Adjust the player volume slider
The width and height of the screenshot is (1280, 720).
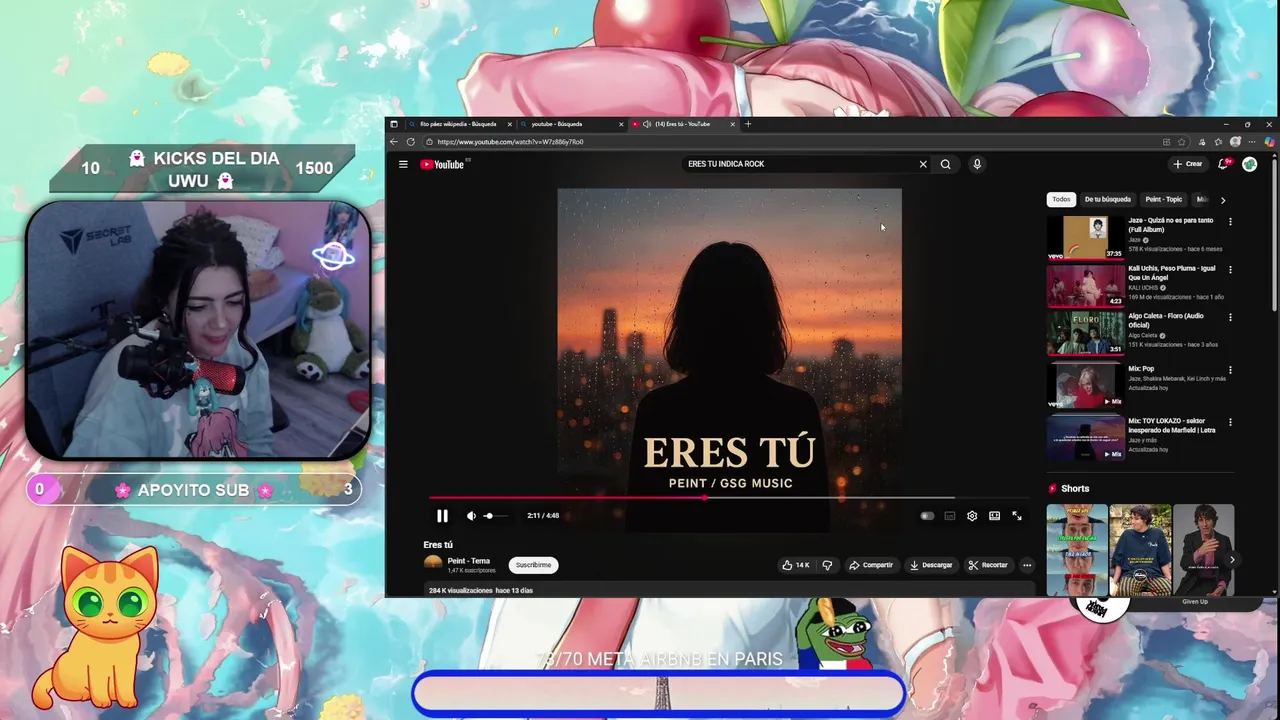tap(495, 516)
